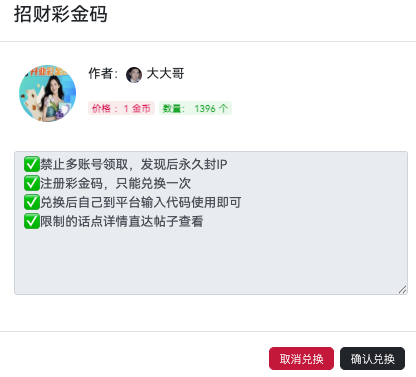Screen dimensions: 416x377
Task: Click the green check before 兑换后自己到平台
Action: 32,202
